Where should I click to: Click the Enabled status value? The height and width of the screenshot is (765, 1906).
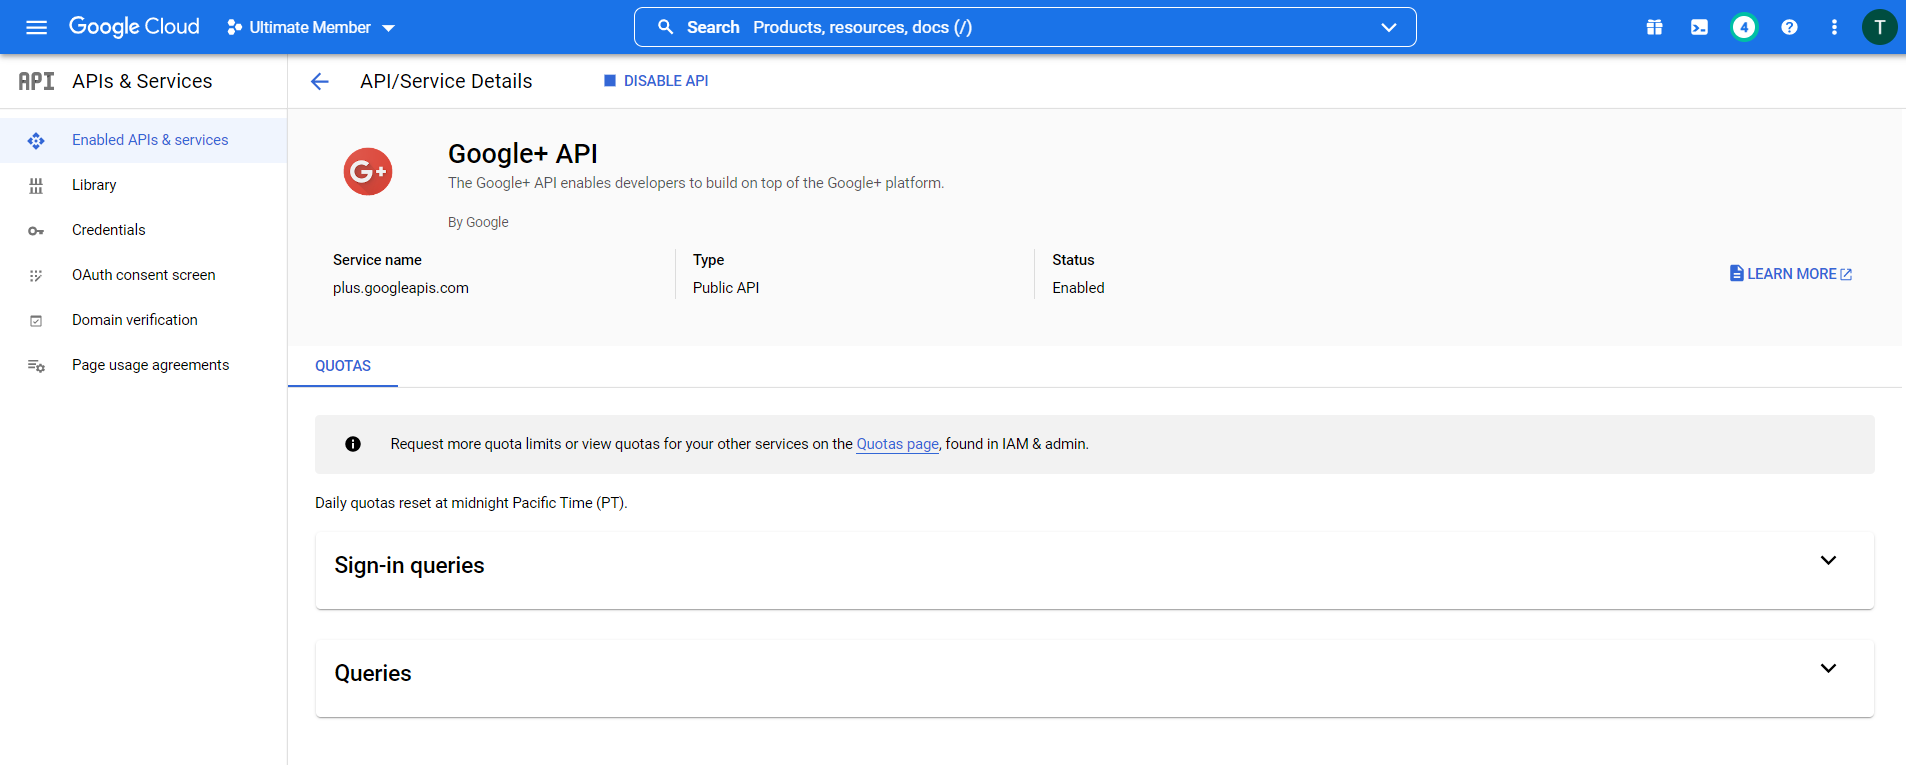1078,288
